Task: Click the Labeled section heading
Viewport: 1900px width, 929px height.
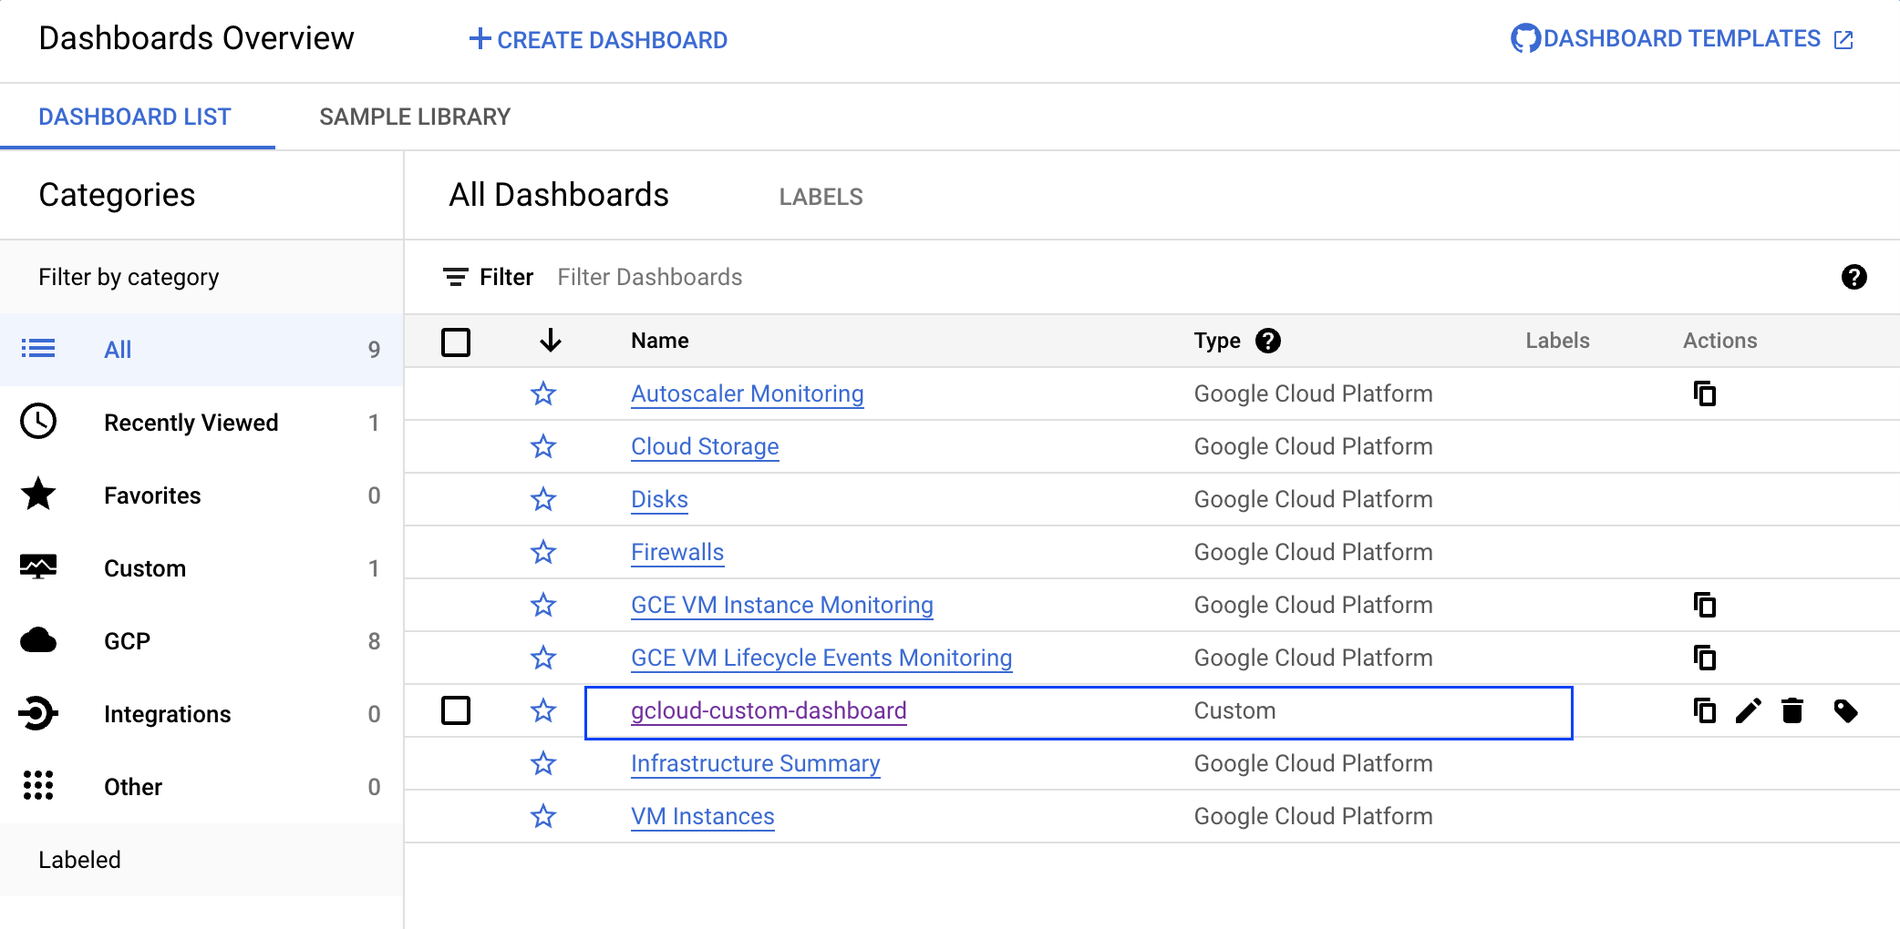Action: [80, 860]
